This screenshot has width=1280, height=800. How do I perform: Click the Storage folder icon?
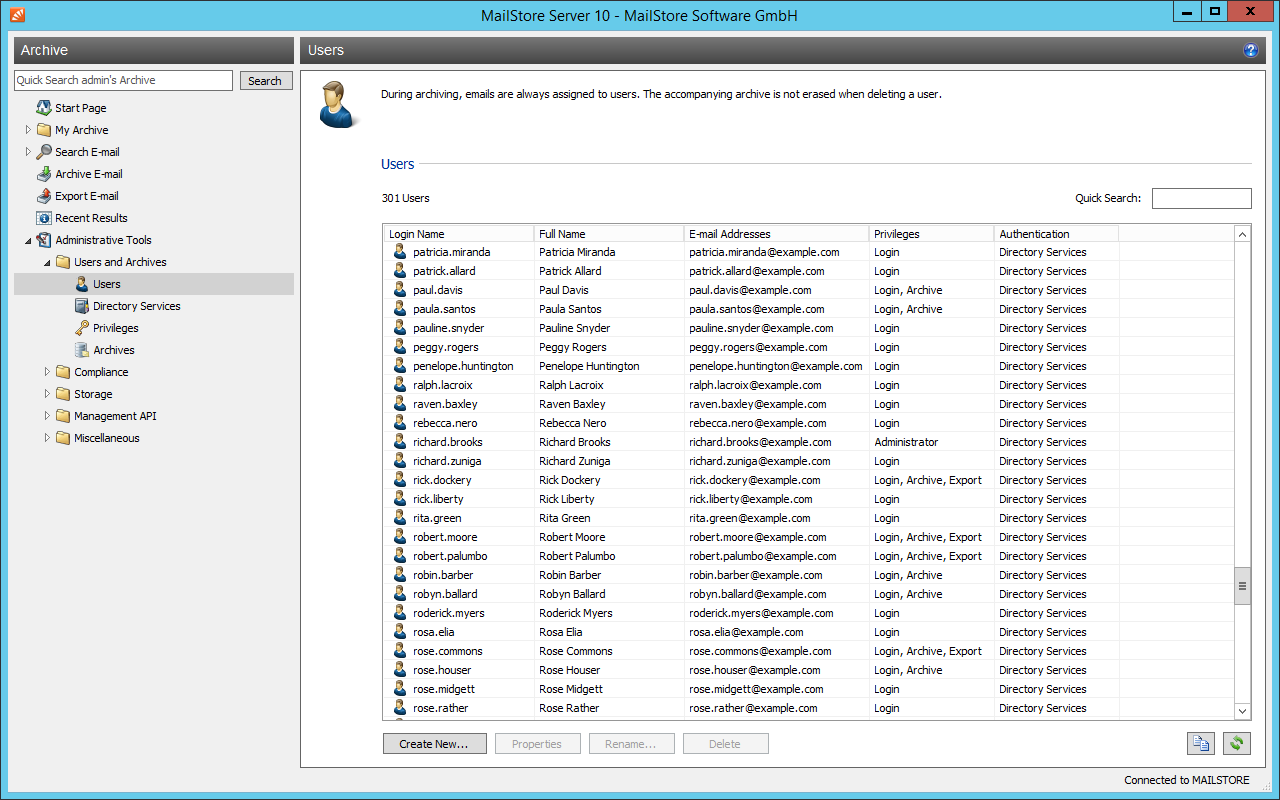pos(63,394)
